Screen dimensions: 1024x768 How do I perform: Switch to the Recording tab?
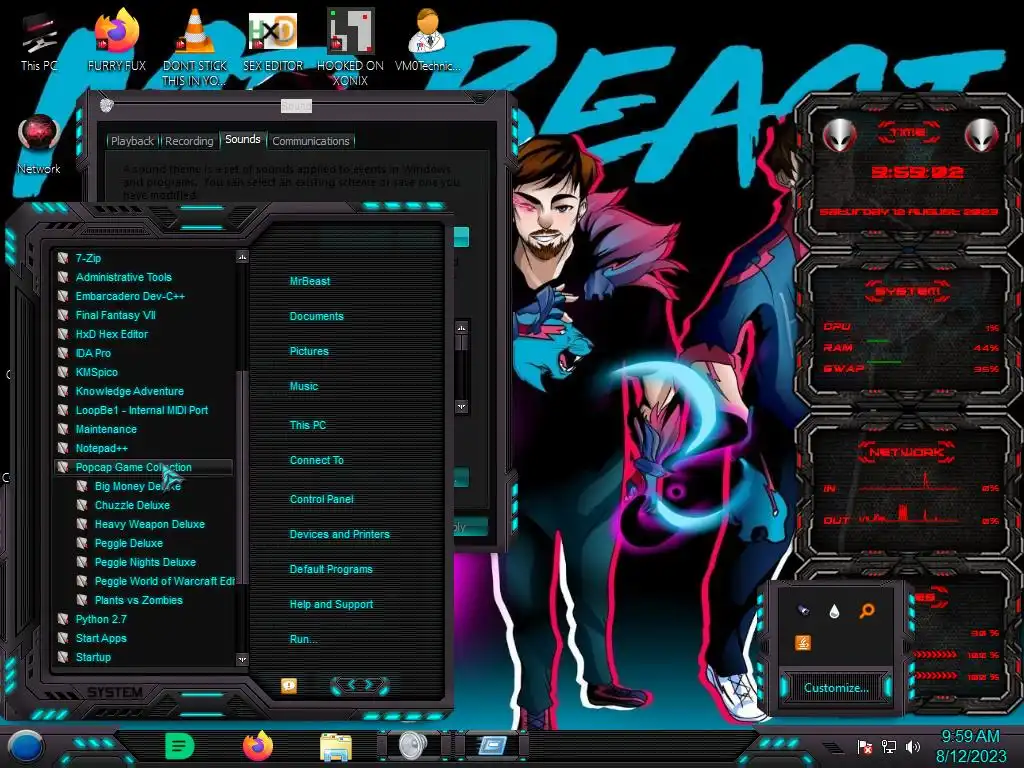click(x=189, y=141)
